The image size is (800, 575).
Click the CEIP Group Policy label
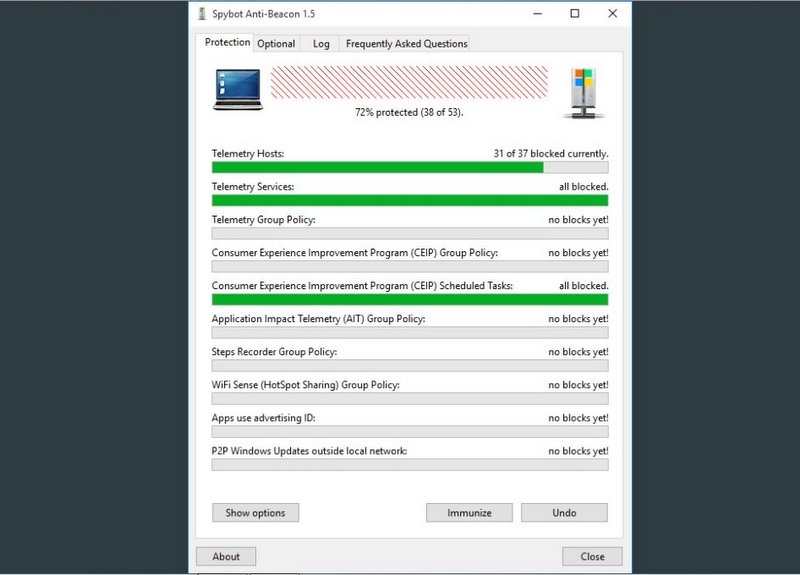point(355,253)
